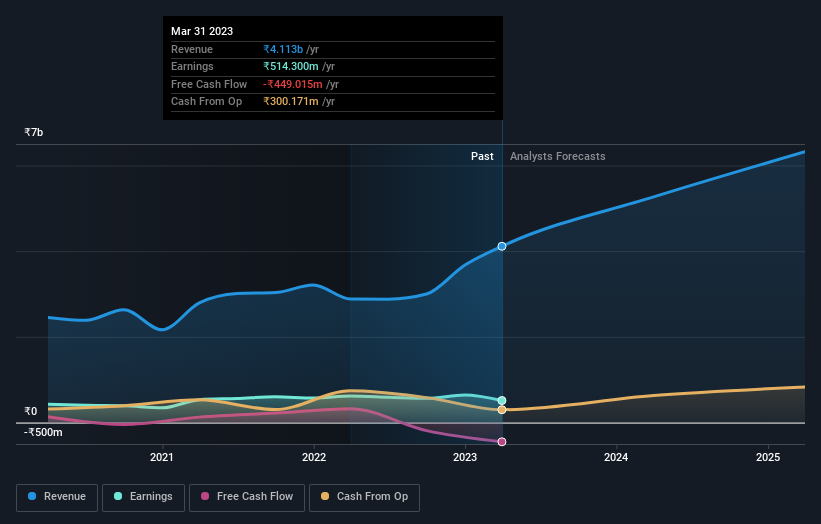Click the Earnings row label in tooltip
The width and height of the screenshot is (821, 524).
click(x=192, y=66)
